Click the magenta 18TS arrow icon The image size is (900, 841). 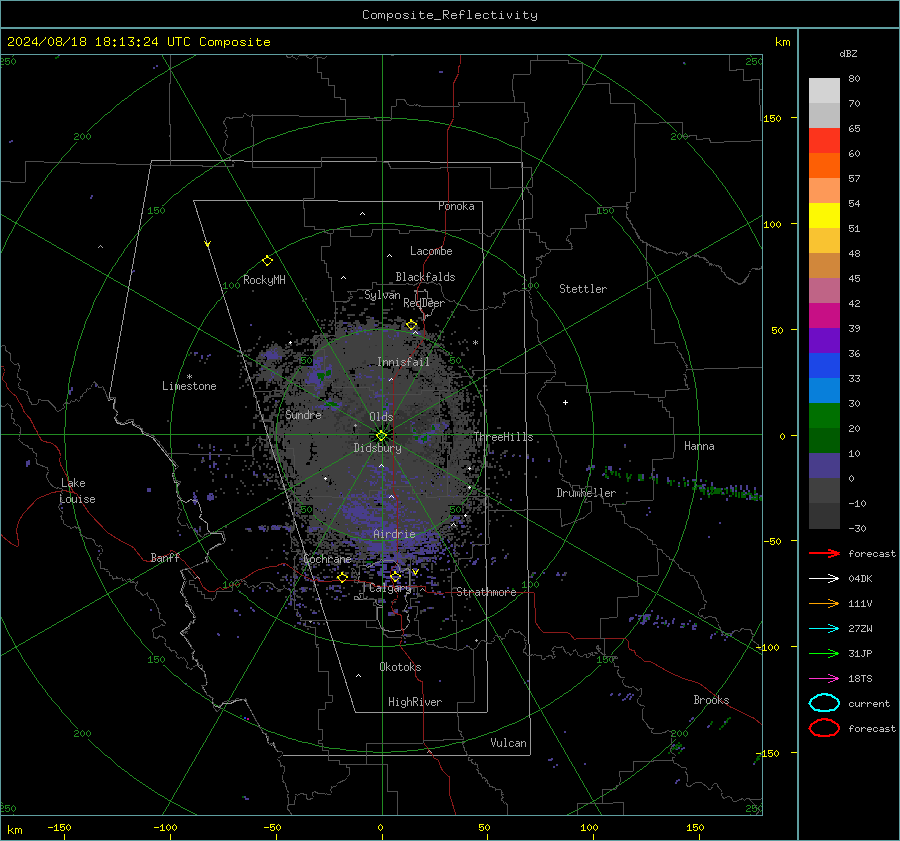[x=824, y=679]
